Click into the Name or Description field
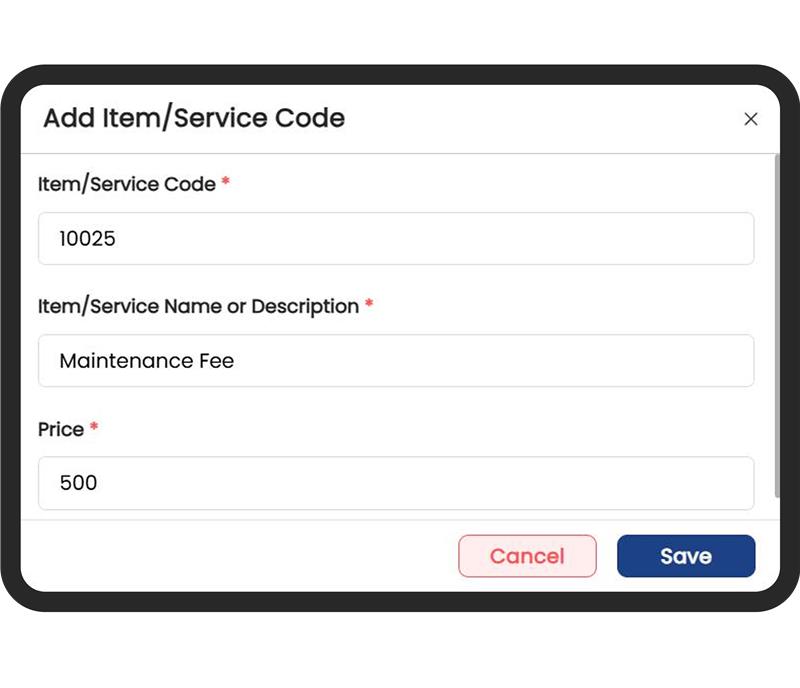800x688 pixels. [x=396, y=361]
